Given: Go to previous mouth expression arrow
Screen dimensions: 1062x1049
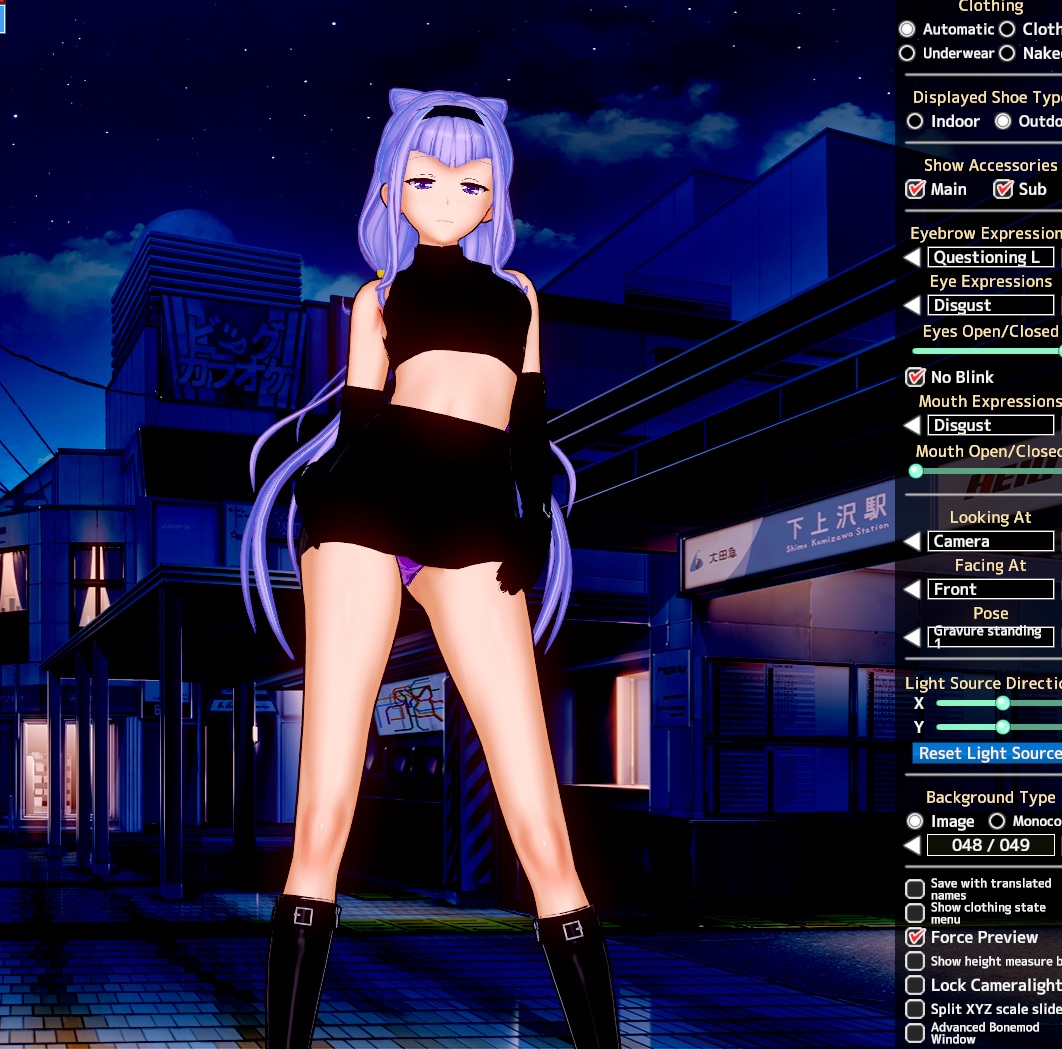Looking at the screenshot, I should tap(912, 425).
